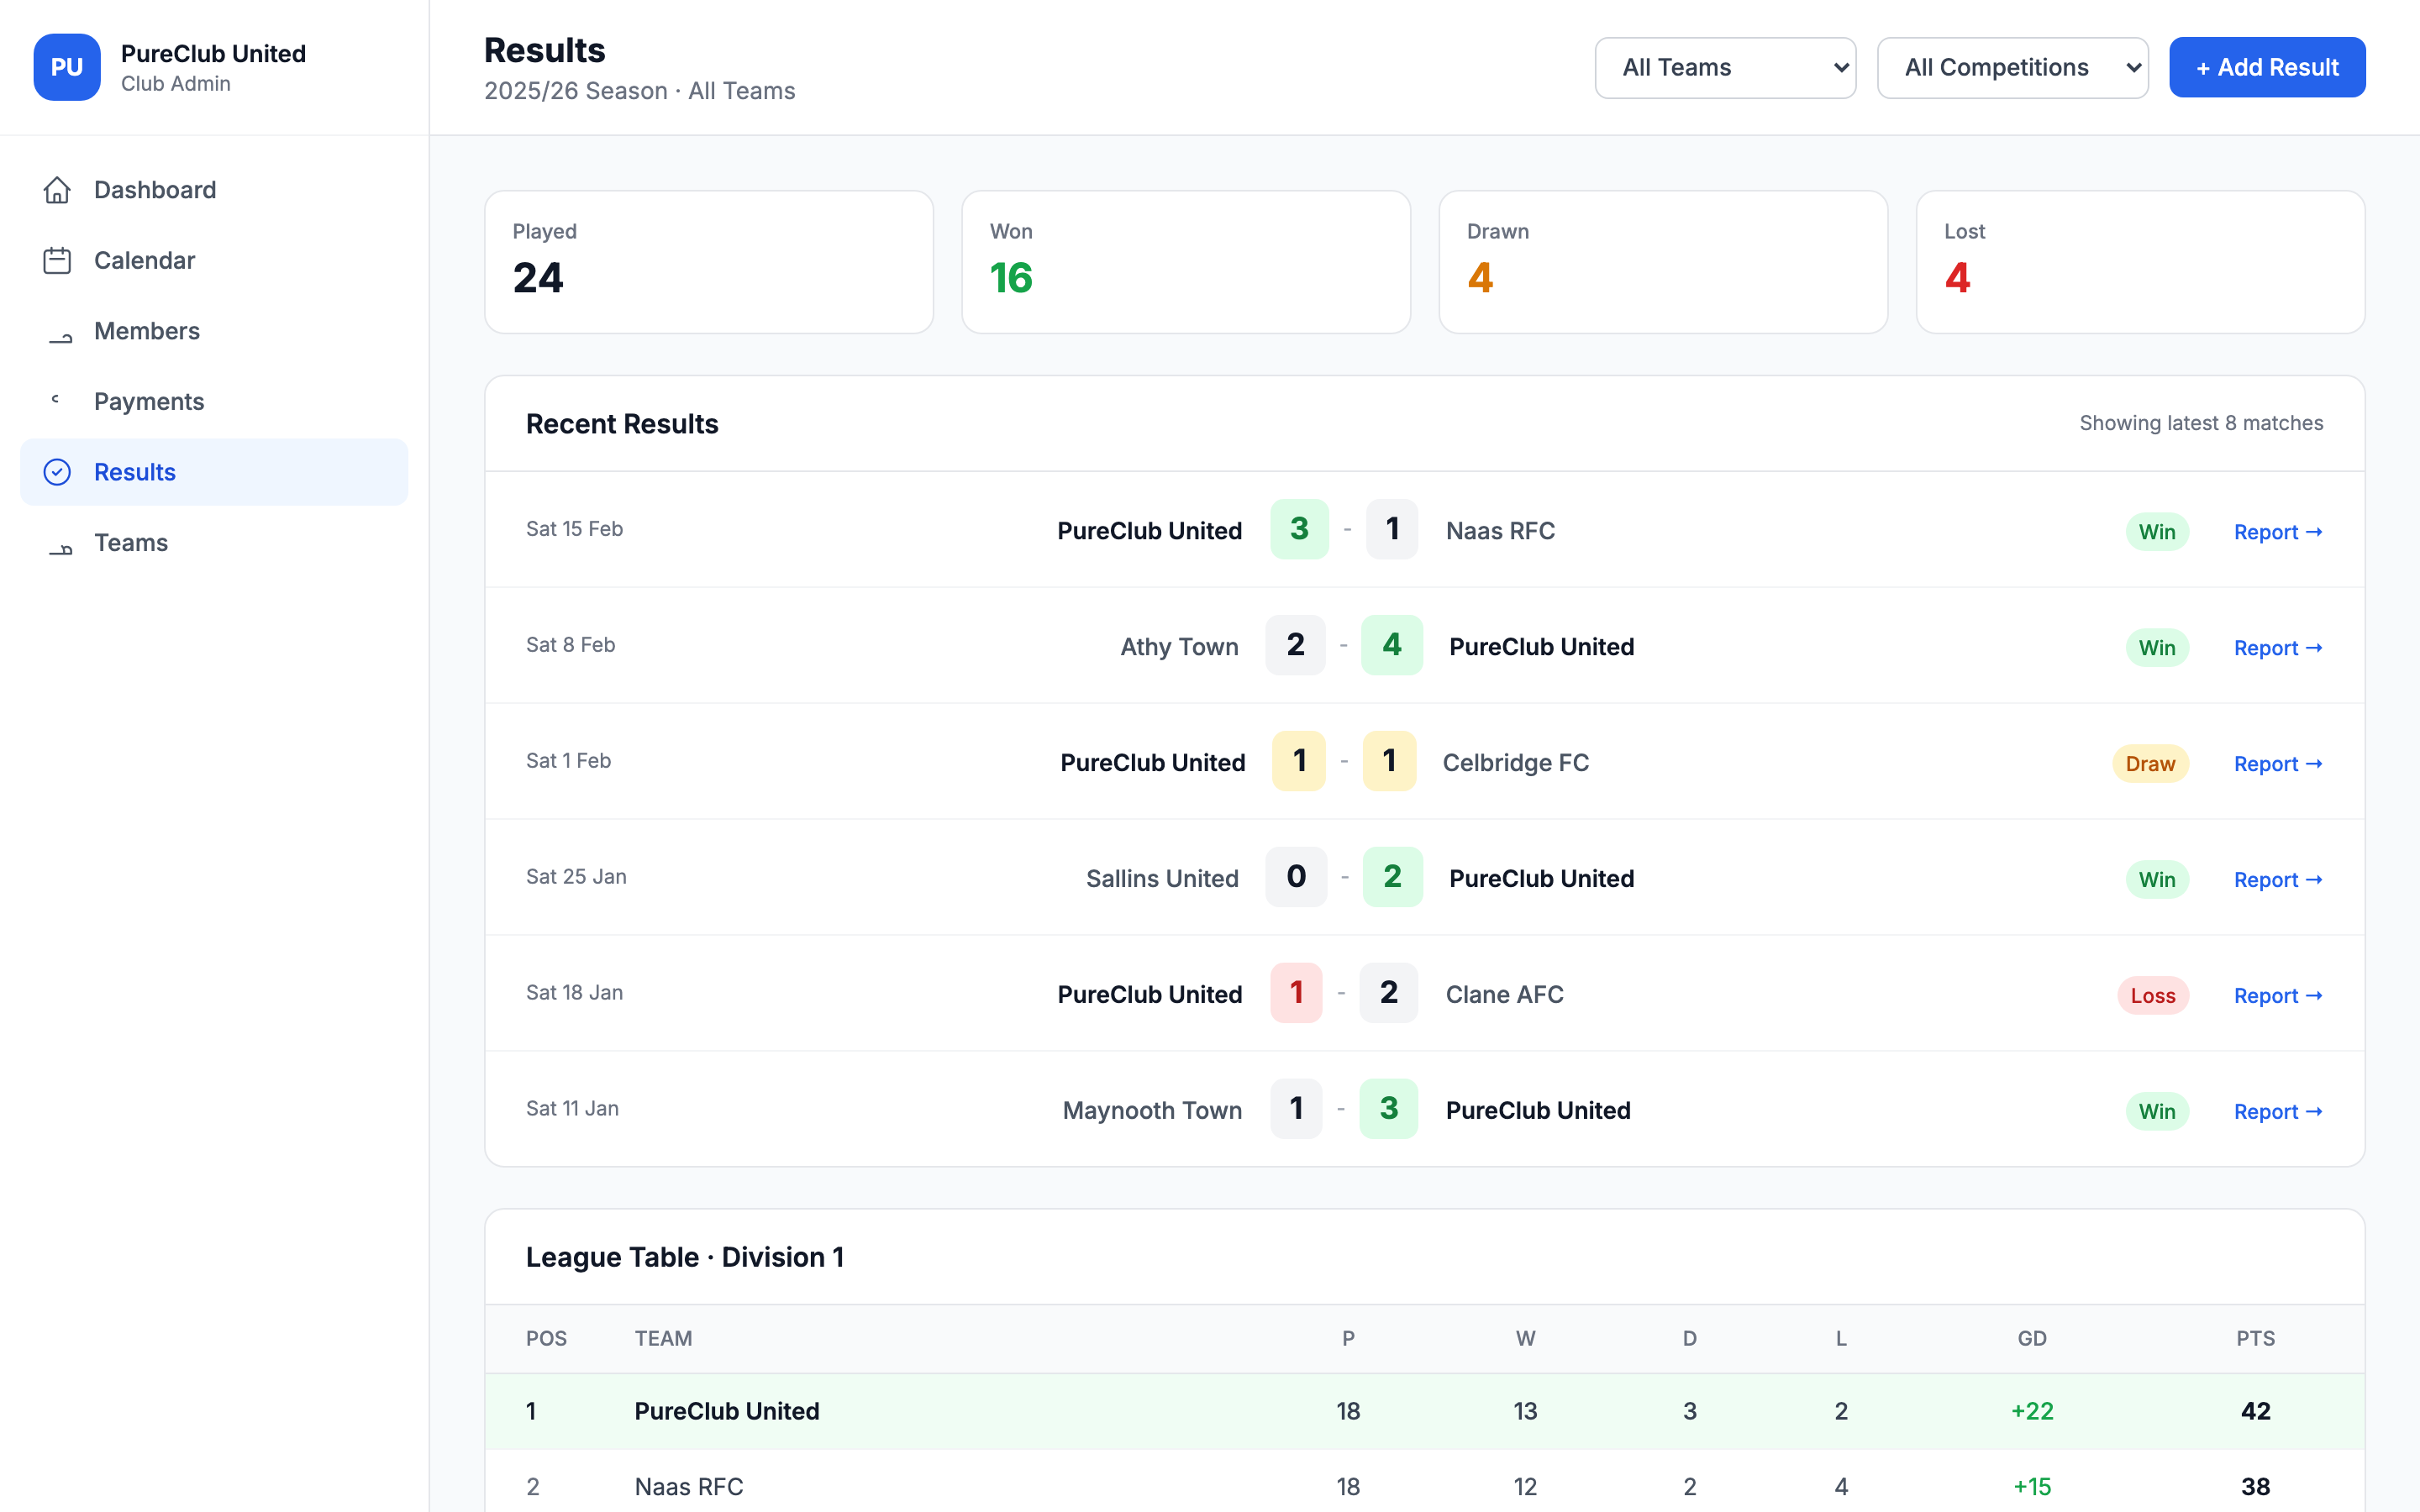Click Maynooth Town team name
The width and height of the screenshot is (2420, 1512).
pos(1152,1111)
